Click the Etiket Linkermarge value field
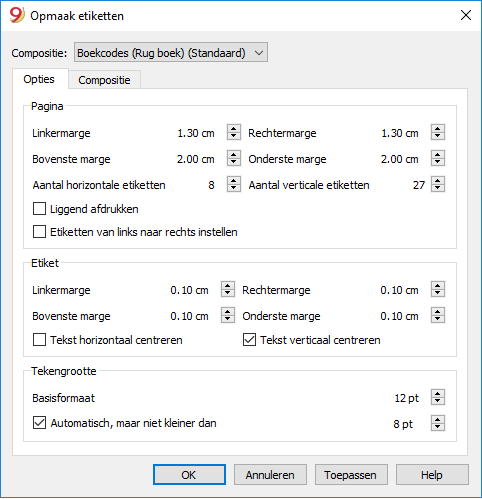This screenshot has width=482, height=499. point(189,290)
